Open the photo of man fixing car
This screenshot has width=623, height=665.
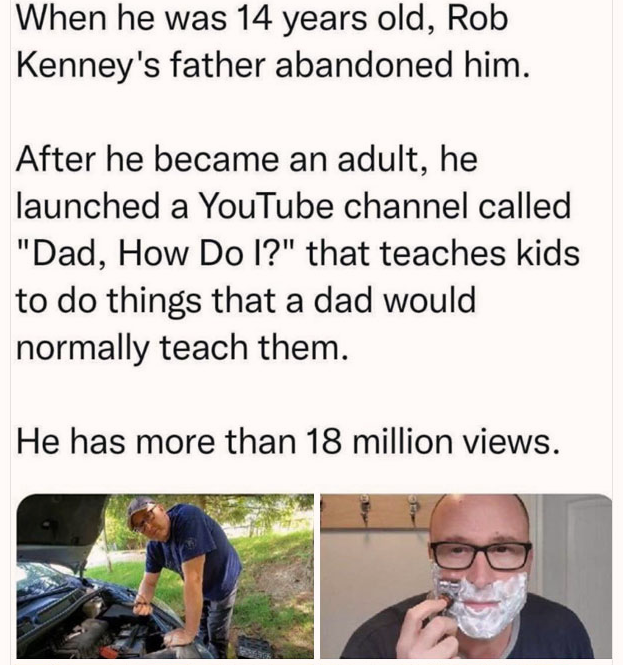point(165,576)
